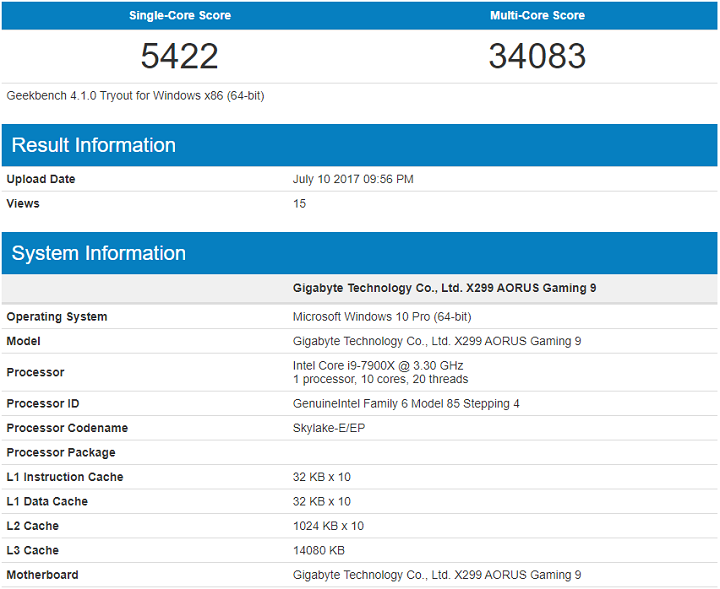Select L1 Data Cache value 32 KB x 10
This screenshot has width=720, height=589.
point(321,501)
